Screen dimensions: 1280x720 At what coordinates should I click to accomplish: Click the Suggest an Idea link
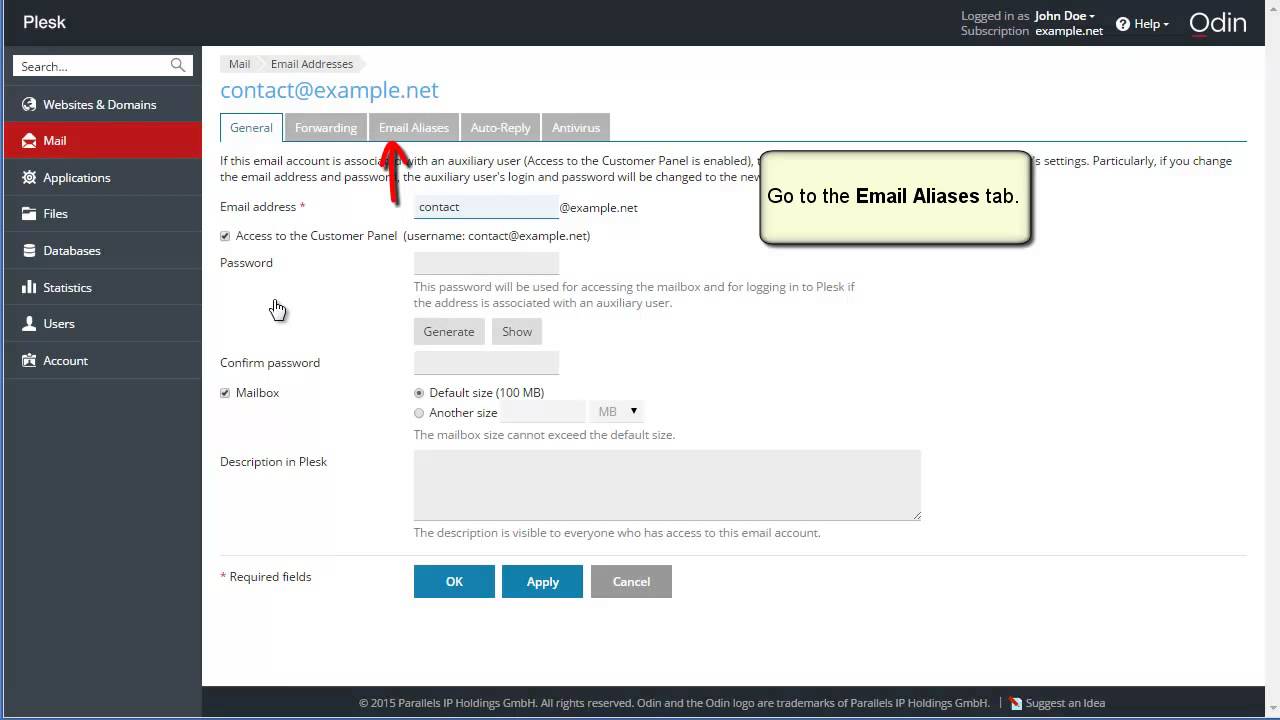pos(1065,703)
